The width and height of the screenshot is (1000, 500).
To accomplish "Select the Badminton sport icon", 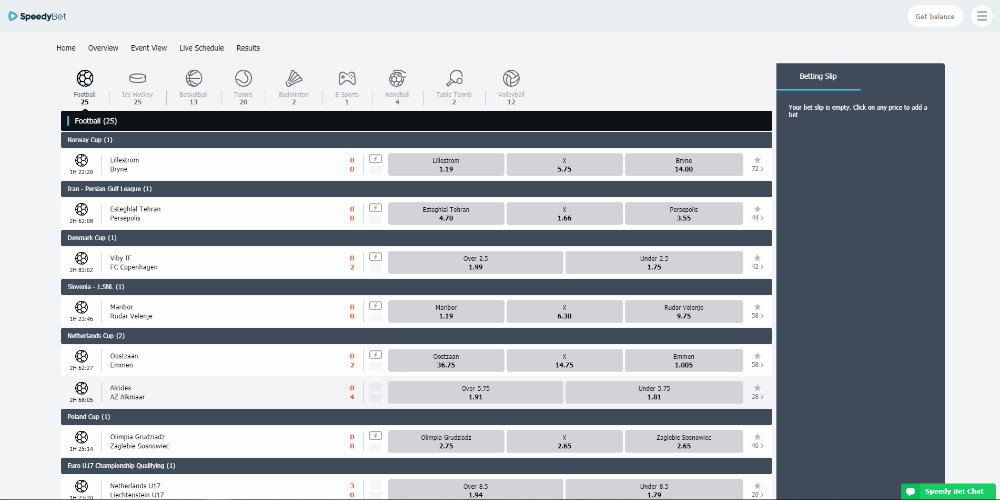I will 293,78.
